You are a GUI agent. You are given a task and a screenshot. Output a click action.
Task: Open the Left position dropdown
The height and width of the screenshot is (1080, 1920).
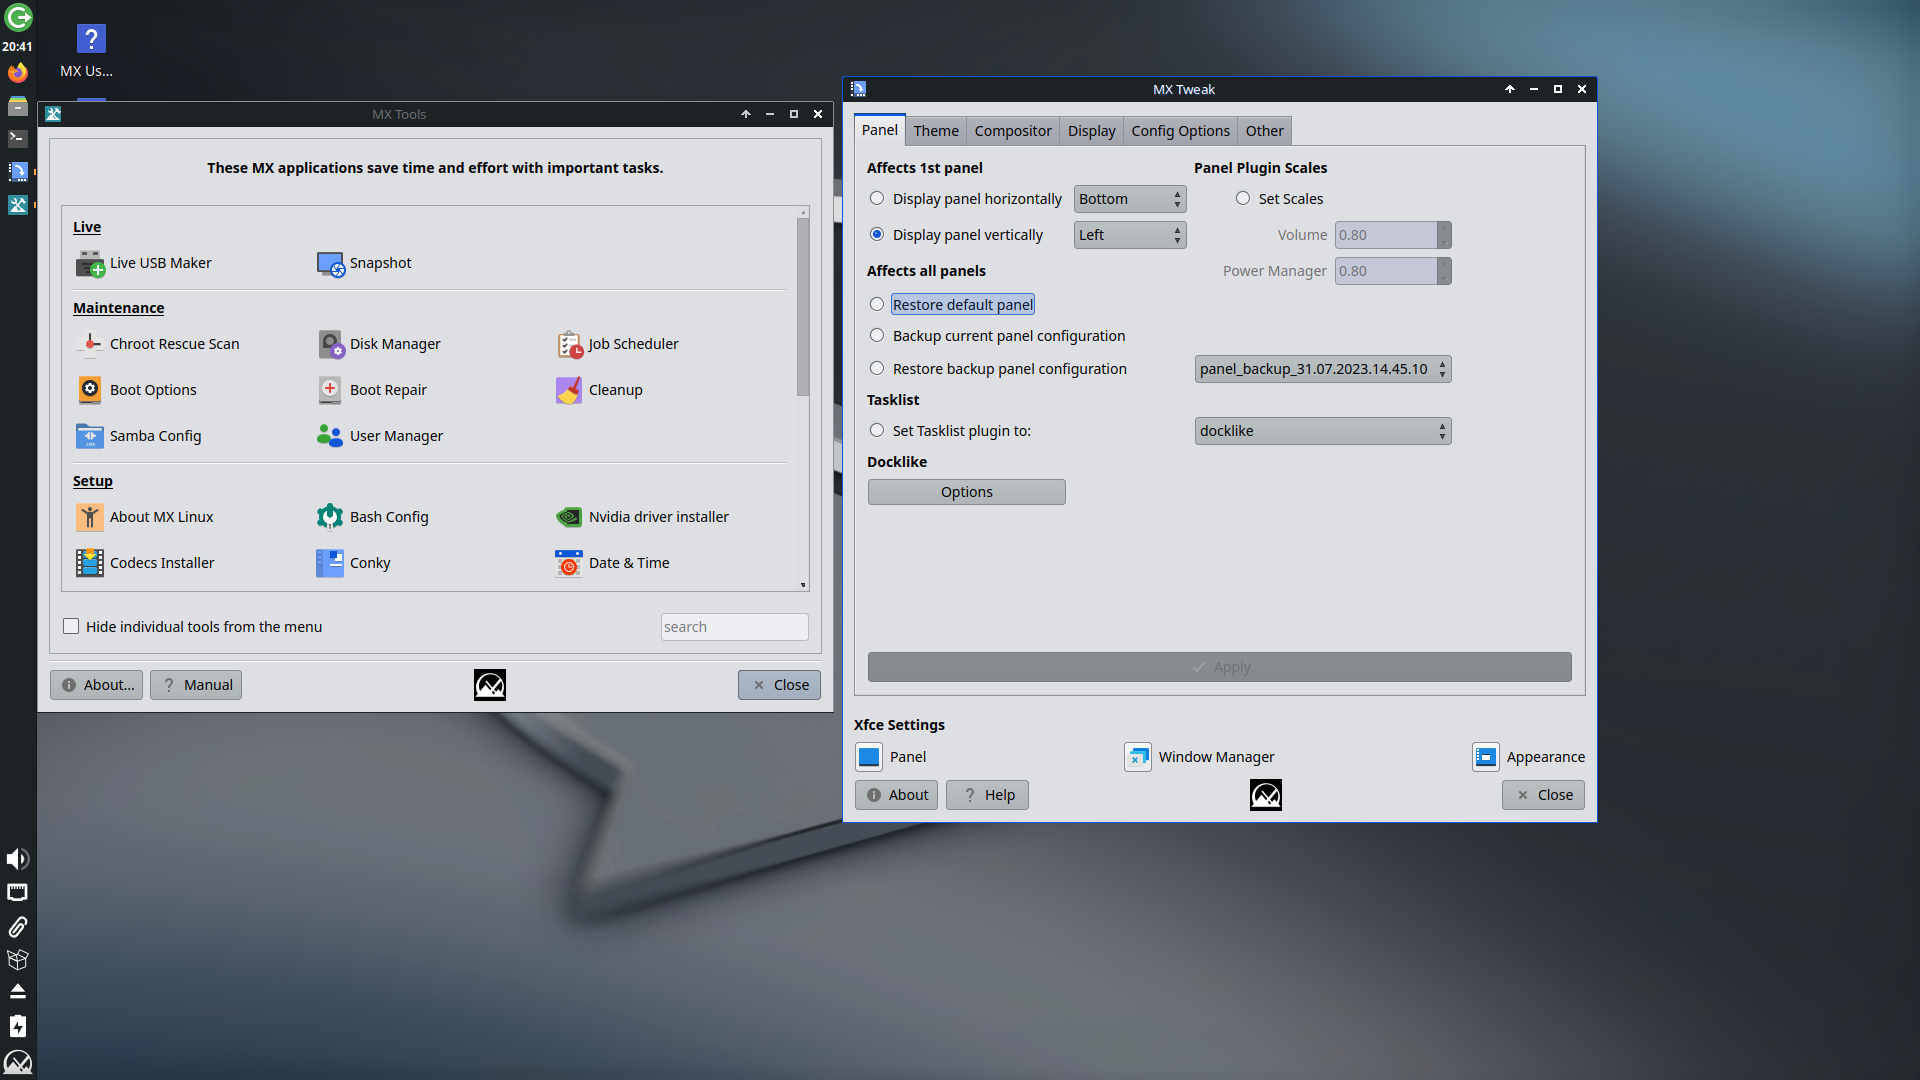1130,235
